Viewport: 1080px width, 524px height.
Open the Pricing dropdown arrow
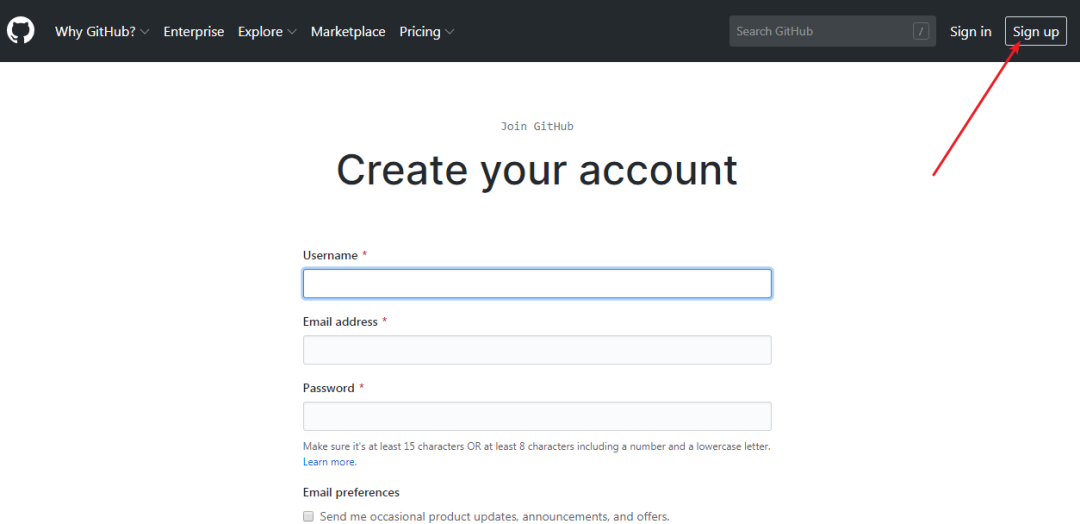pos(449,32)
